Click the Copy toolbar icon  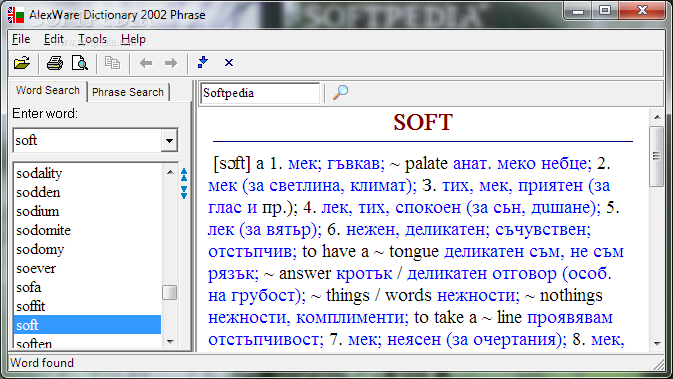point(112,63)
